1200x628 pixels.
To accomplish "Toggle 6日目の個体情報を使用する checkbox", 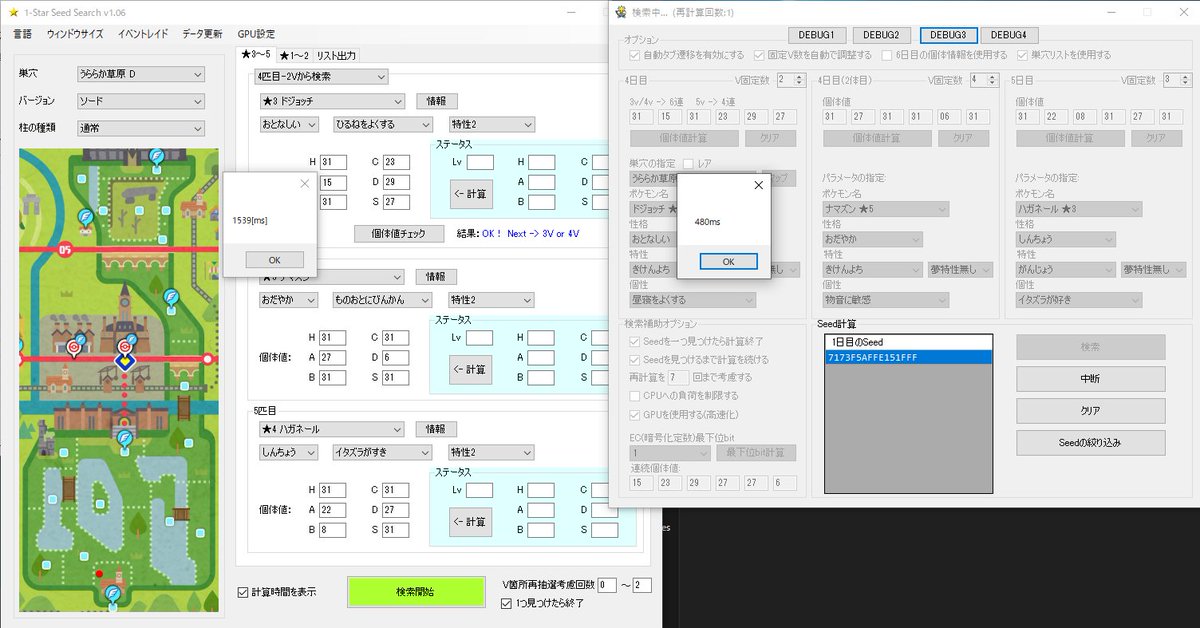I will coord(887,55).
